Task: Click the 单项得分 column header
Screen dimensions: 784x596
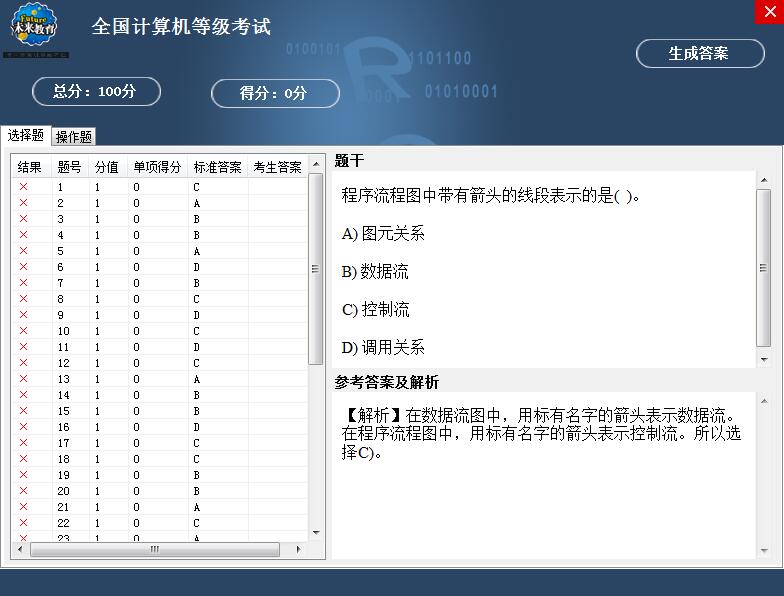Action: tap(157, 167)
